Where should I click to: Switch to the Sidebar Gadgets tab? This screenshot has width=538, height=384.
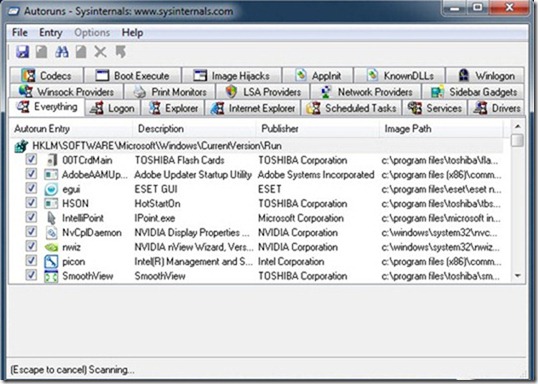pyautogui.click(x=473, y=92)
